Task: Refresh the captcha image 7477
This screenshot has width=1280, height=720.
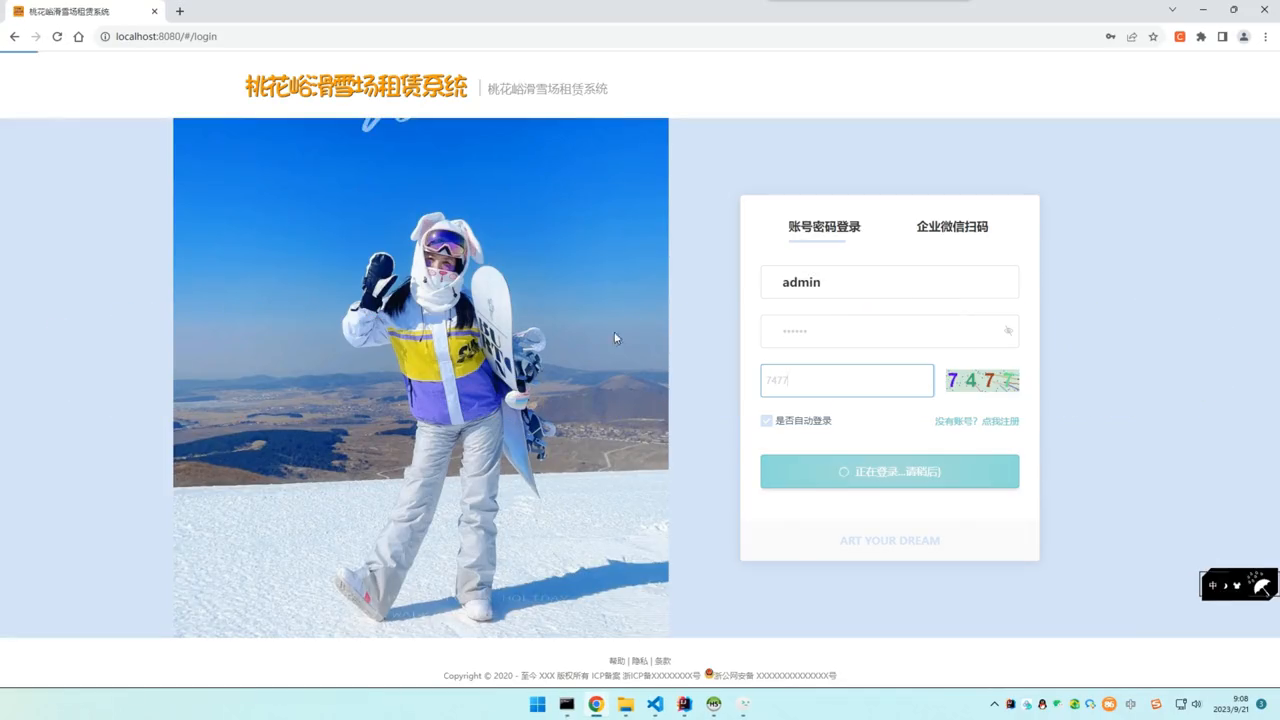Action: pyautogui.click(x=982, y=381)
